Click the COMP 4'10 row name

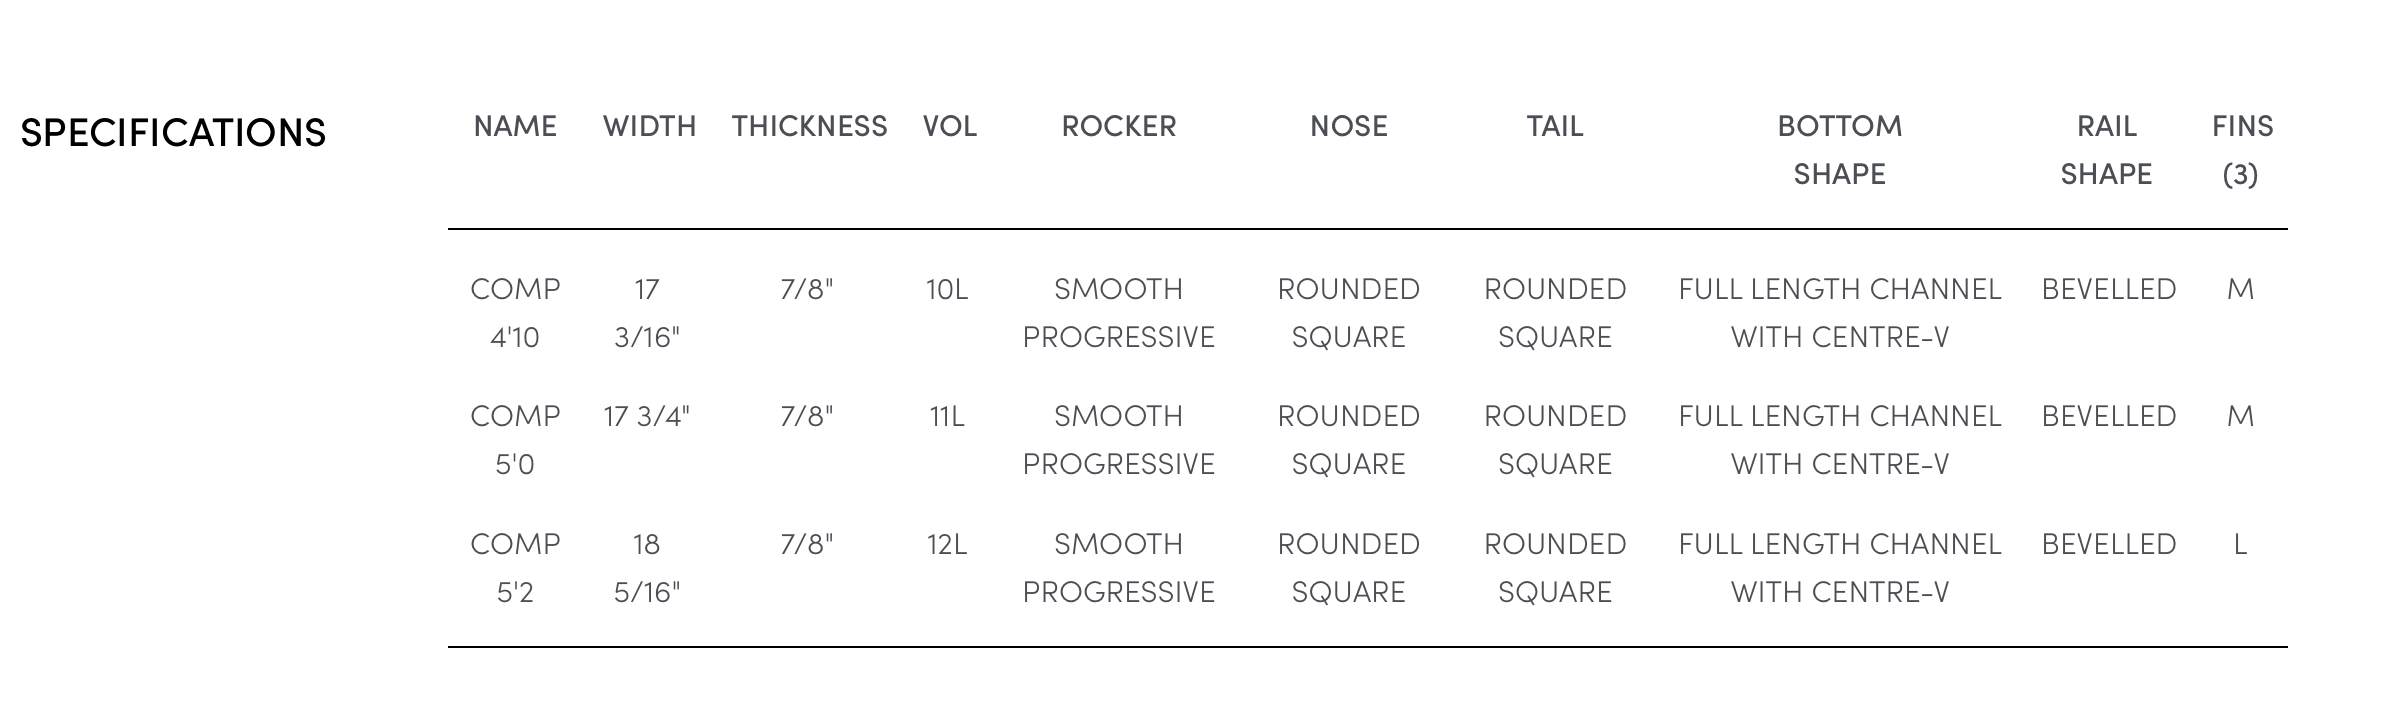point(515,313)
